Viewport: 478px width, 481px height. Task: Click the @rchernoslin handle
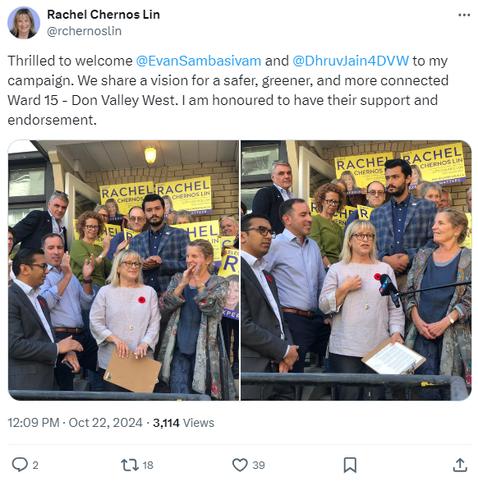coord(84,31)
